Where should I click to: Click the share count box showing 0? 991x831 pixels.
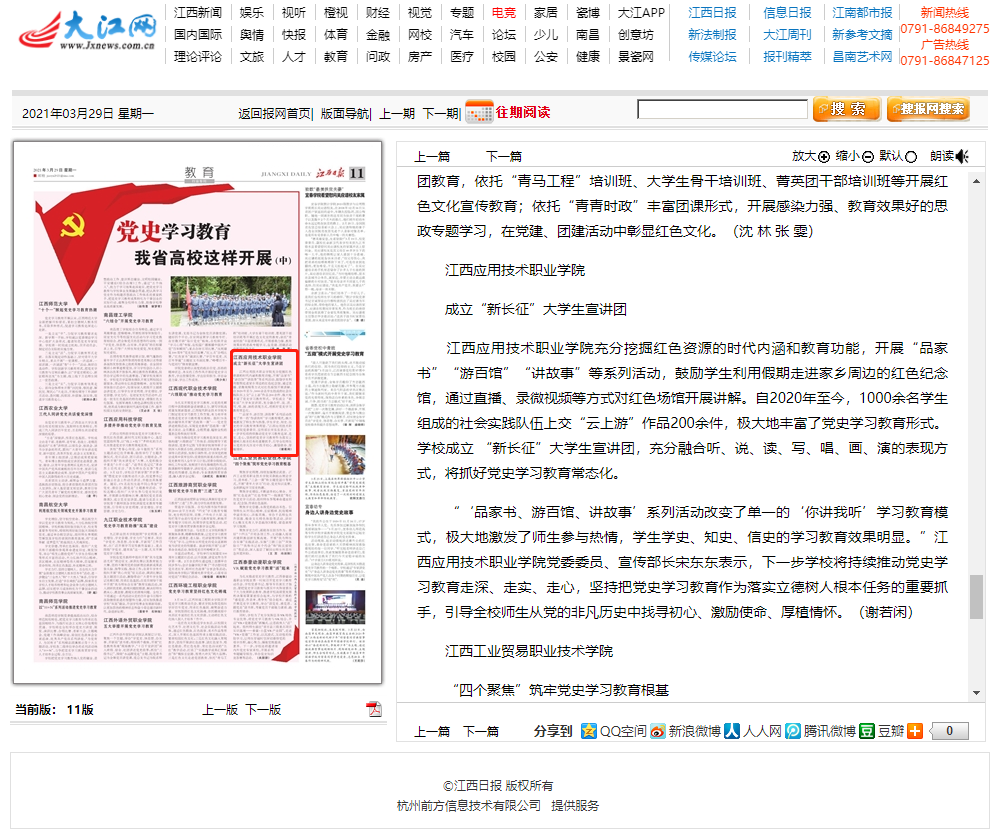pos(948,731)
